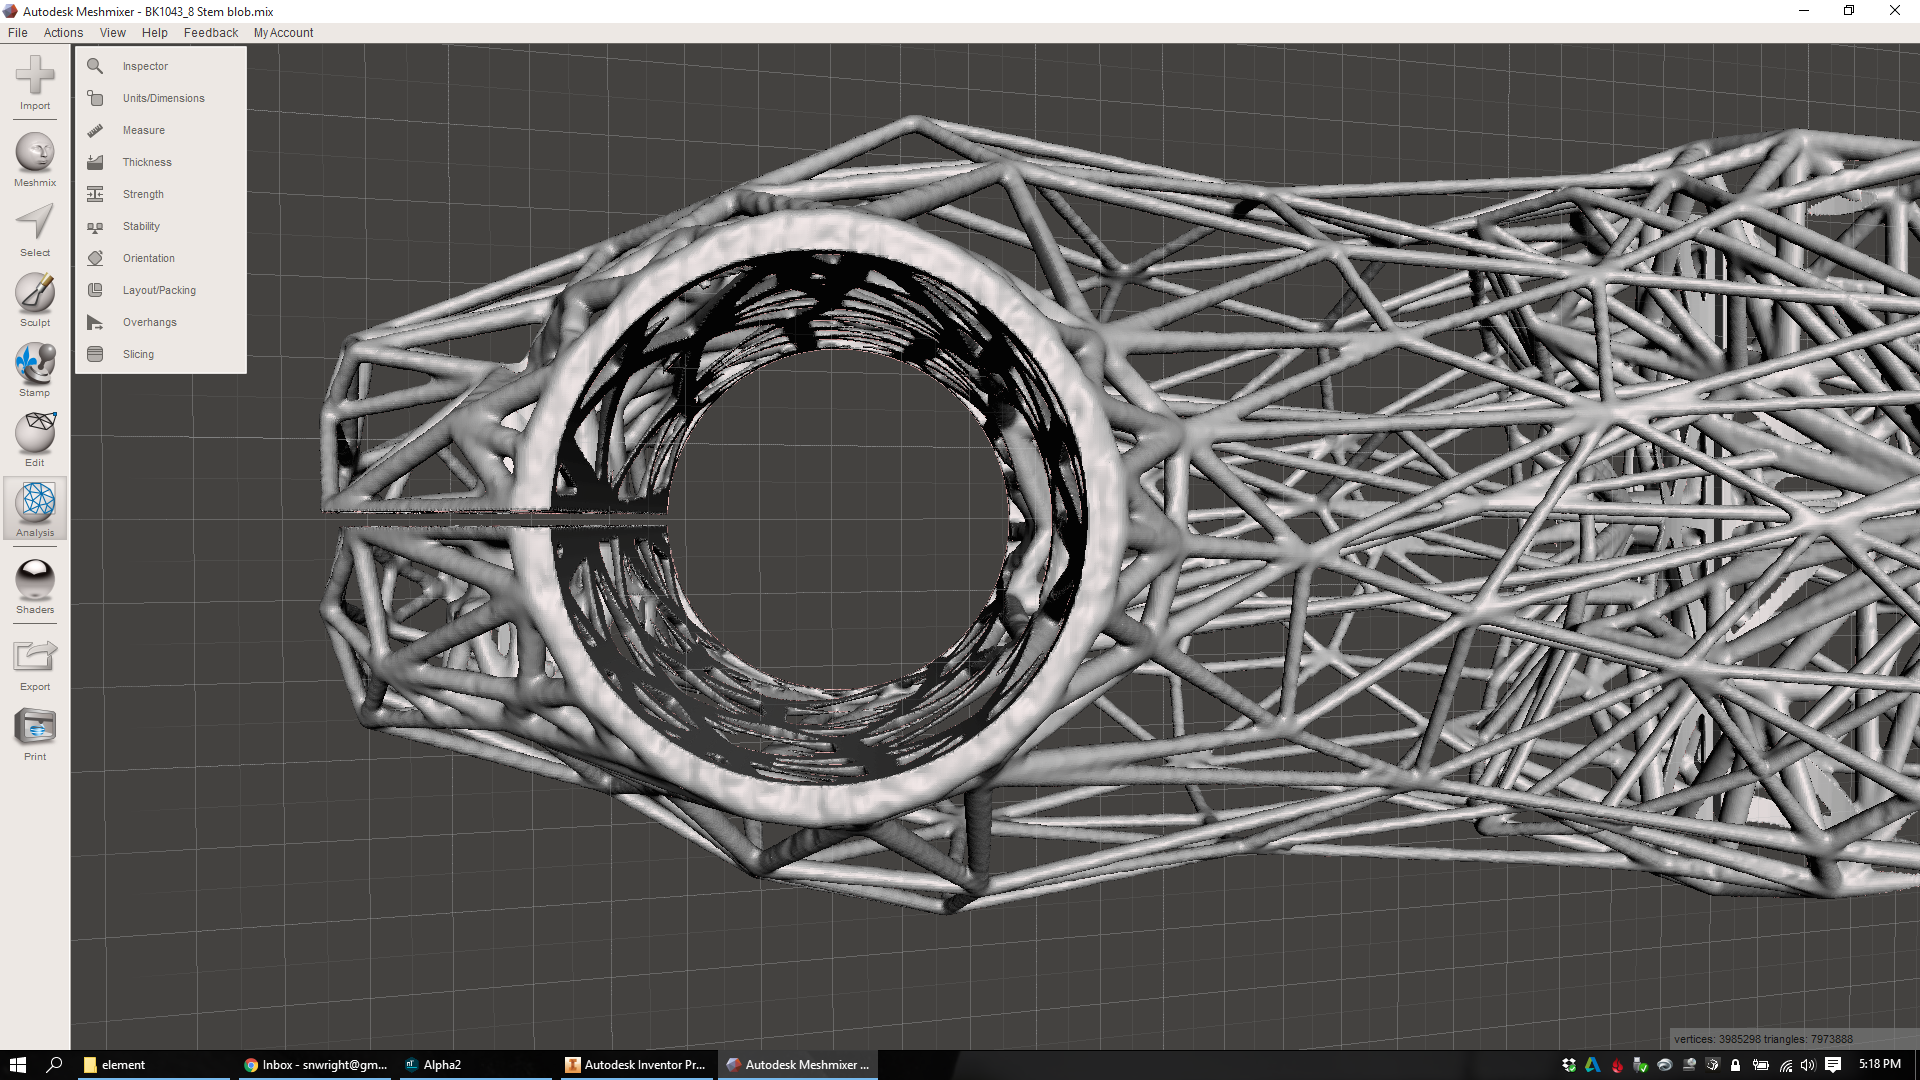Open the Sculpt brush tool
Viewport: 1920px width, 1080px height.
click(x=35, y=293)
